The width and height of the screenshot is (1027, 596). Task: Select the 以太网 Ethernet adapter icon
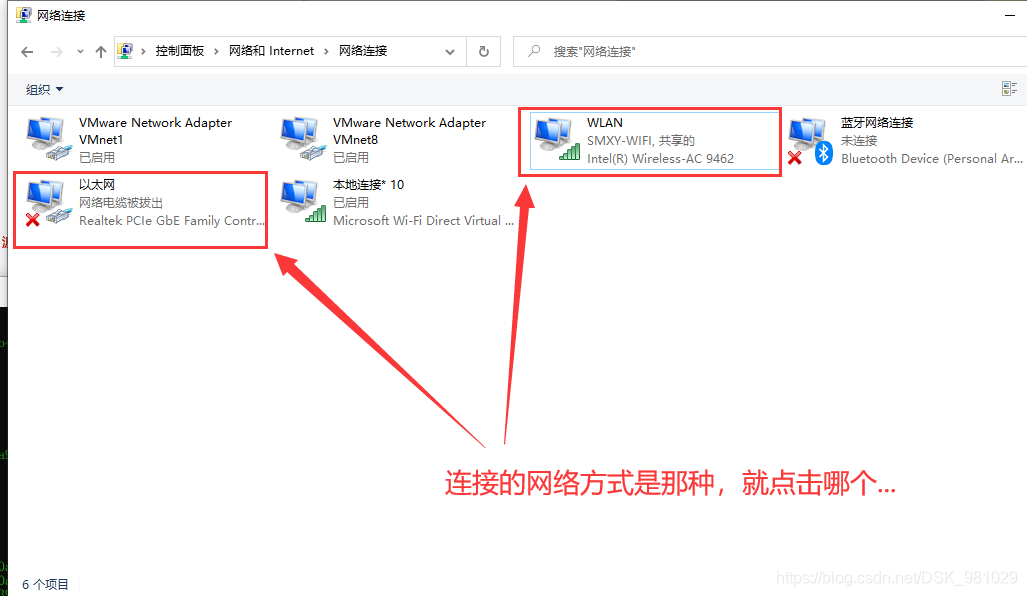(x=48, y=202)
